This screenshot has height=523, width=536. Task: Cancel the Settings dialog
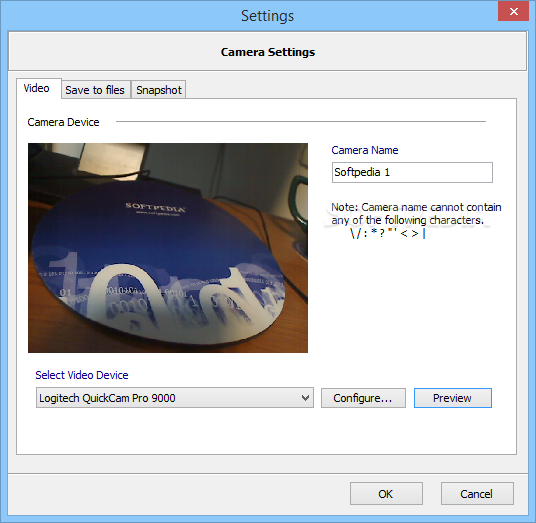pos(477,494)
